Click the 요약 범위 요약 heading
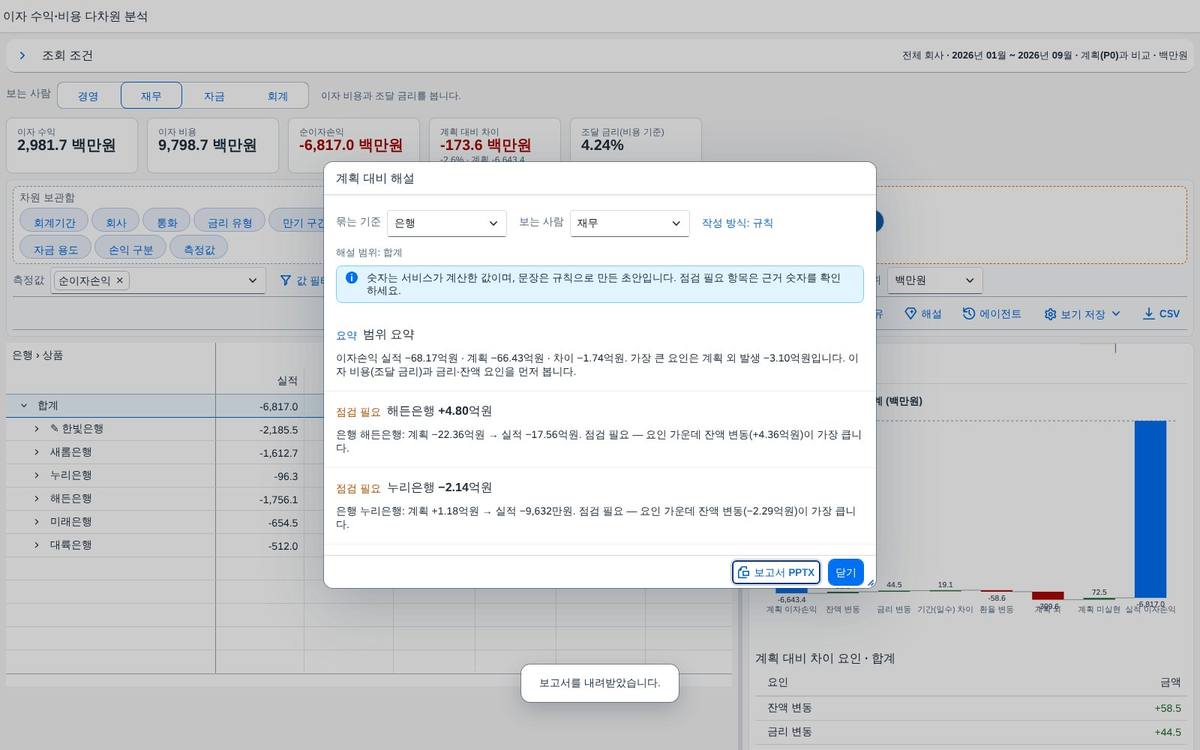This screenshot has height=750, width=1200. [375, 335]
